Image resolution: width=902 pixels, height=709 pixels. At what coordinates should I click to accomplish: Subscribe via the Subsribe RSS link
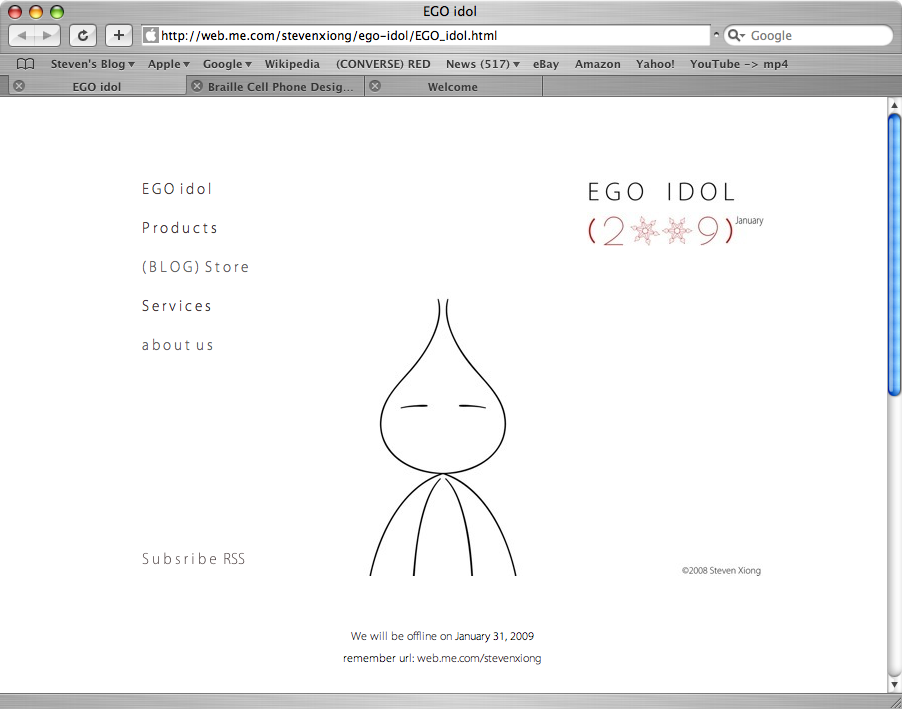click(x=193, y=559)
